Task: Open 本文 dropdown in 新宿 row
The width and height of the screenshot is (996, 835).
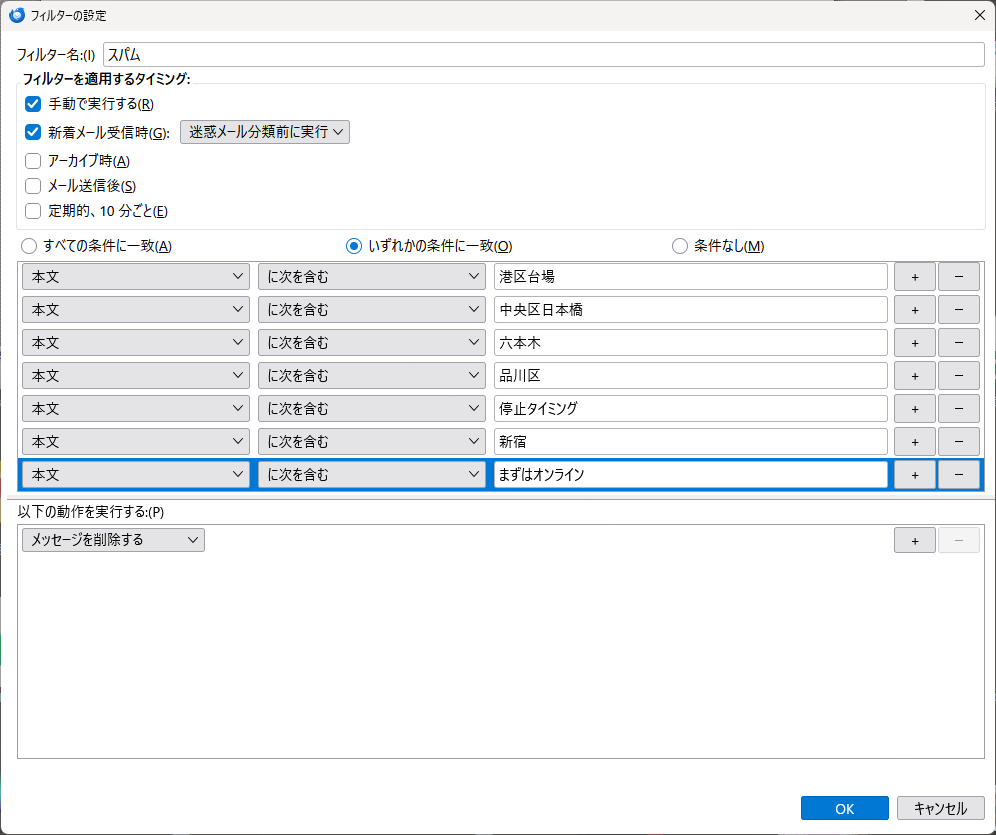Action: 136,442
